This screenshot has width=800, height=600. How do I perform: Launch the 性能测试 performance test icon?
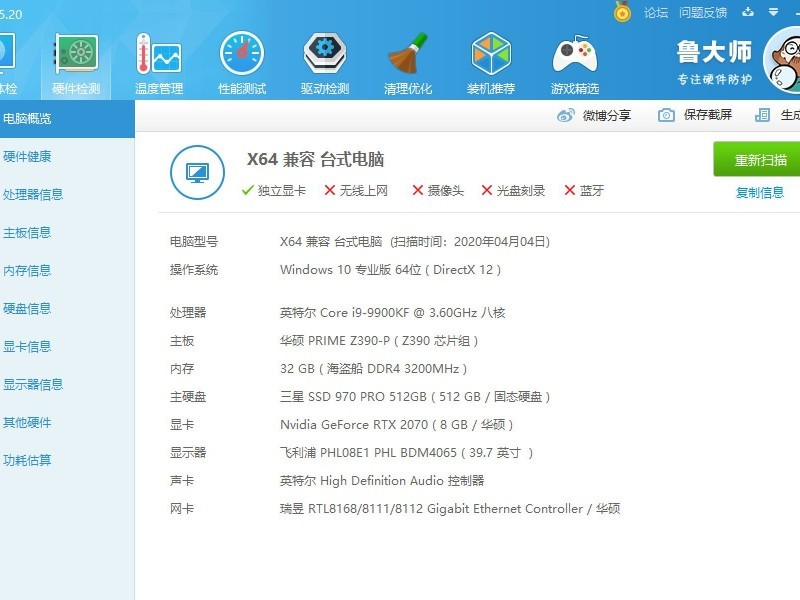242,53
